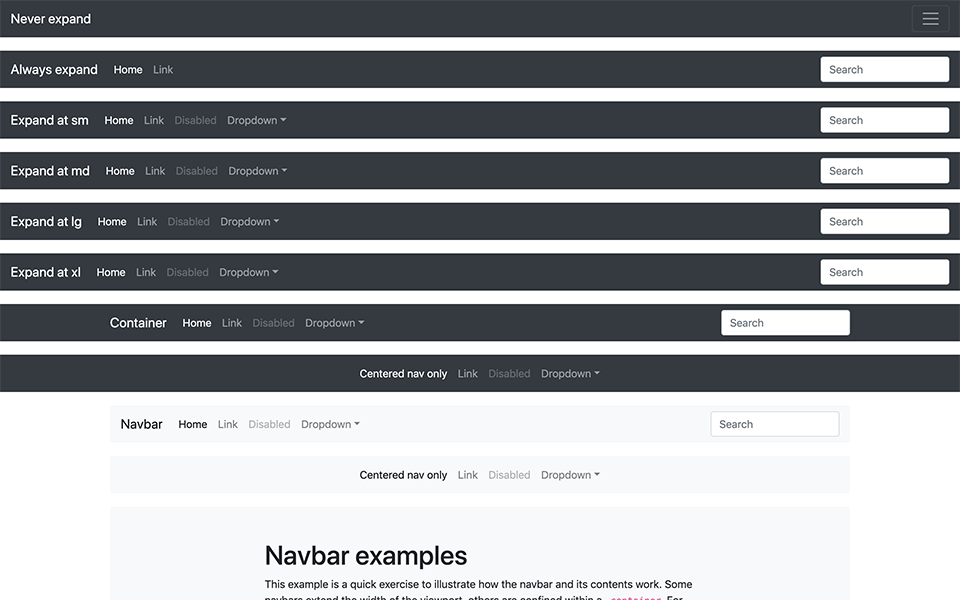
Task: Click Link in dark Centered nav only navbar
Action: (x=467, y=373)
